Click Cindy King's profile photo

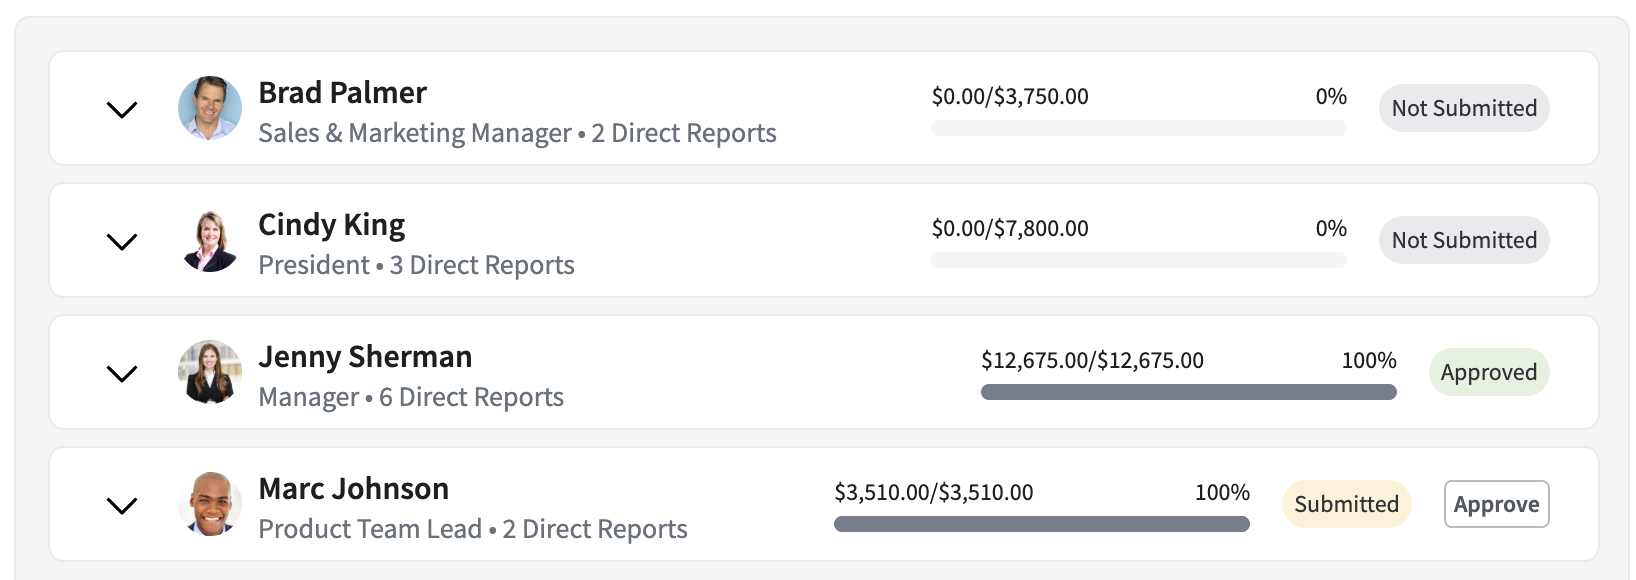[x=210, y=240]
